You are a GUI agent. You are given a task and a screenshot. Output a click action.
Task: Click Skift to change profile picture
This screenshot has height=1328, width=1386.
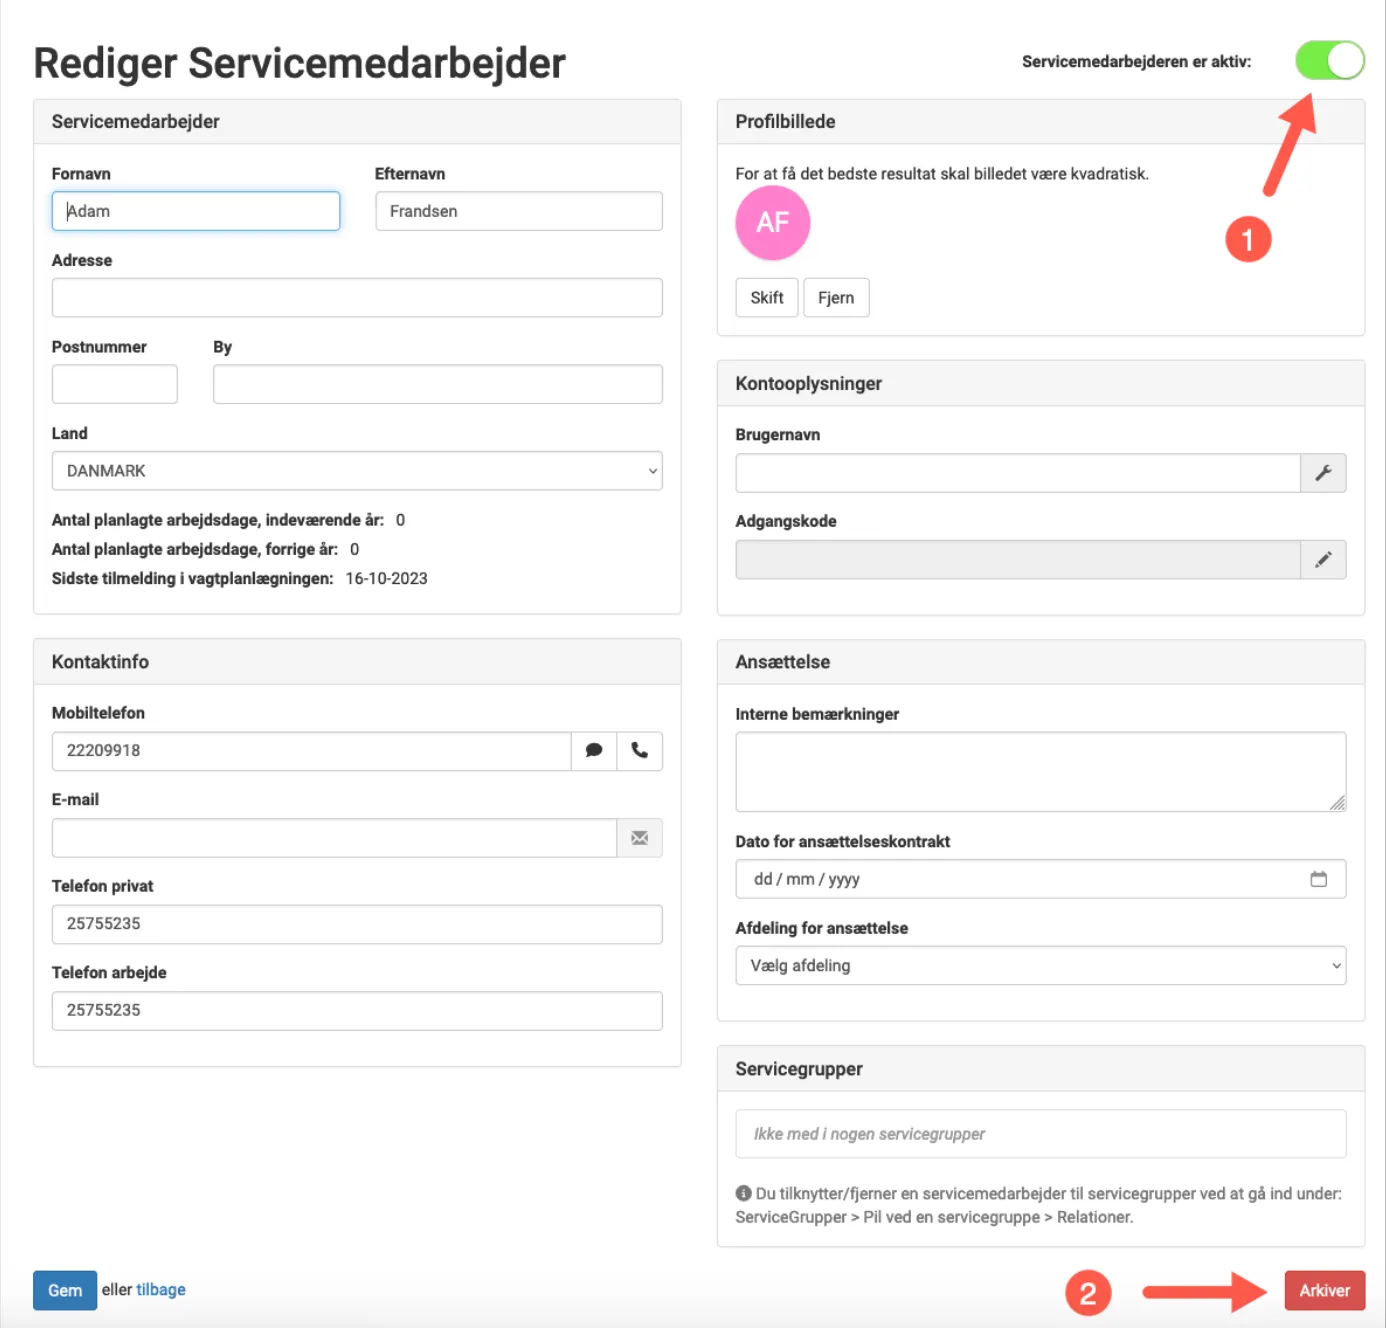(766, 298)
